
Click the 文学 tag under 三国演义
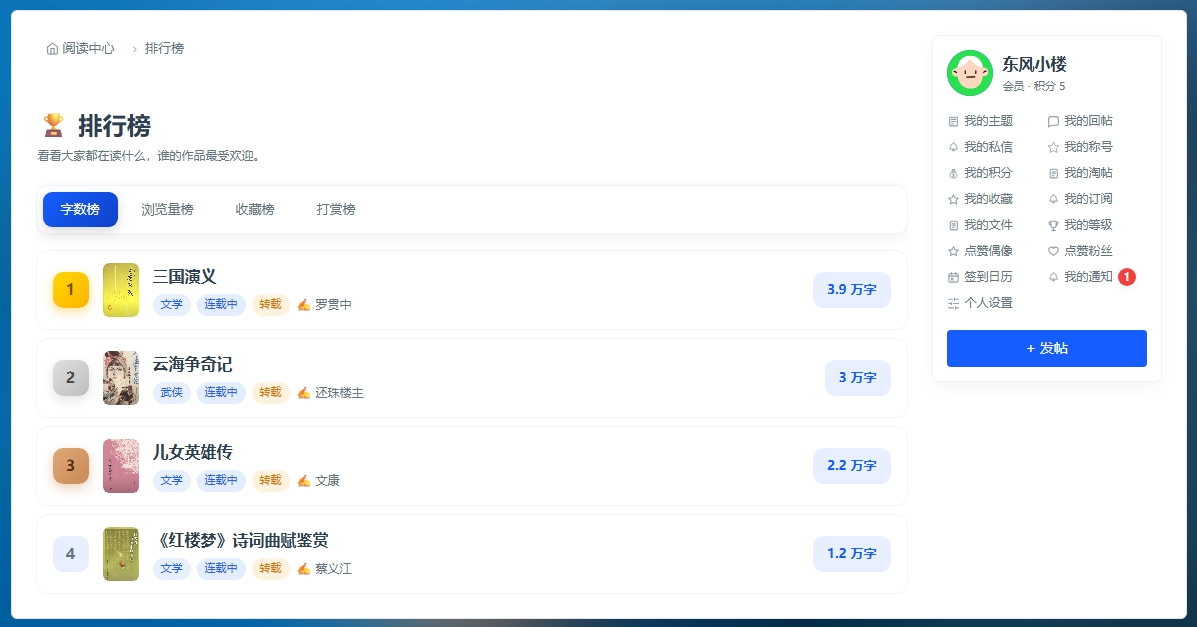click(172, 305)
